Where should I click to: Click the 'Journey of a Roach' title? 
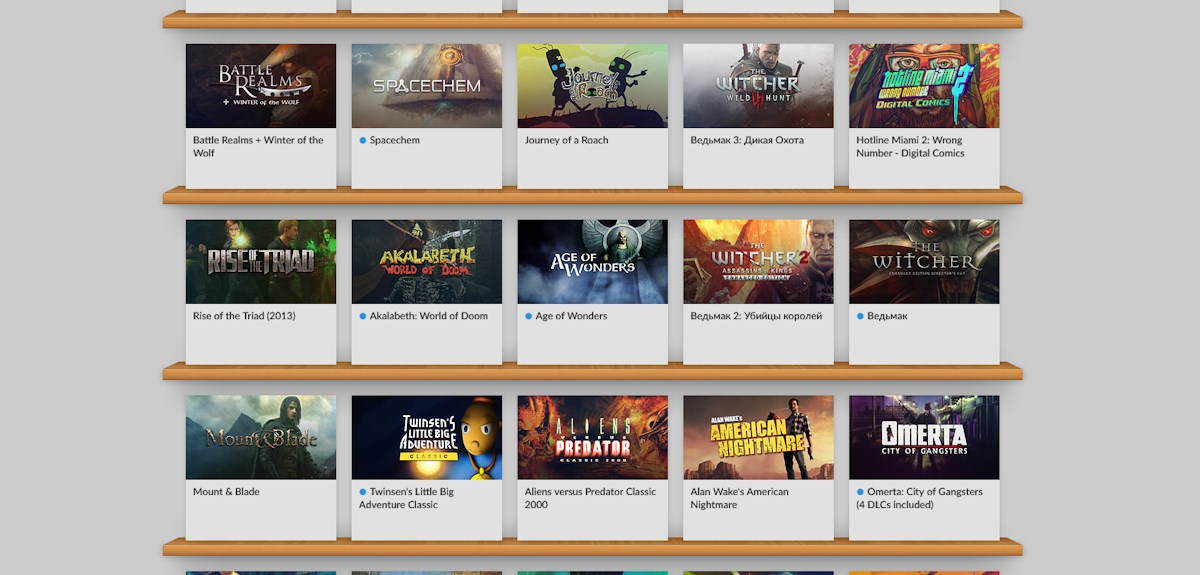(567, 140)
